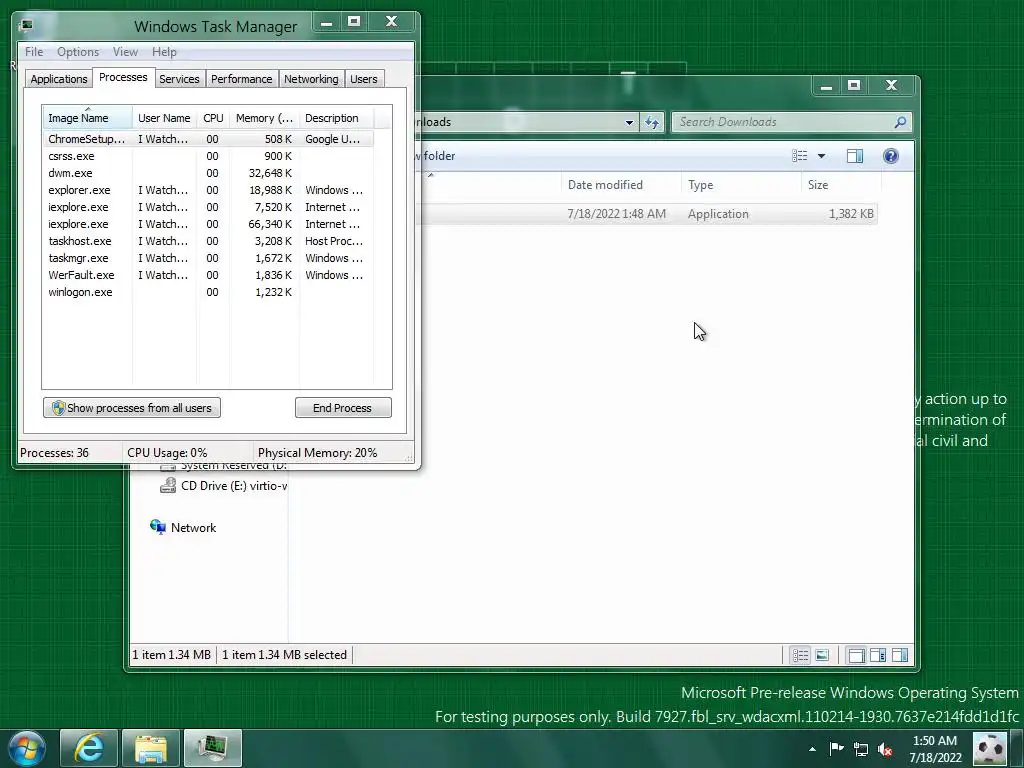Open the Help menu in Task Manager
1024x768 pixels.
pyautogui.click(x=164, y=52)
